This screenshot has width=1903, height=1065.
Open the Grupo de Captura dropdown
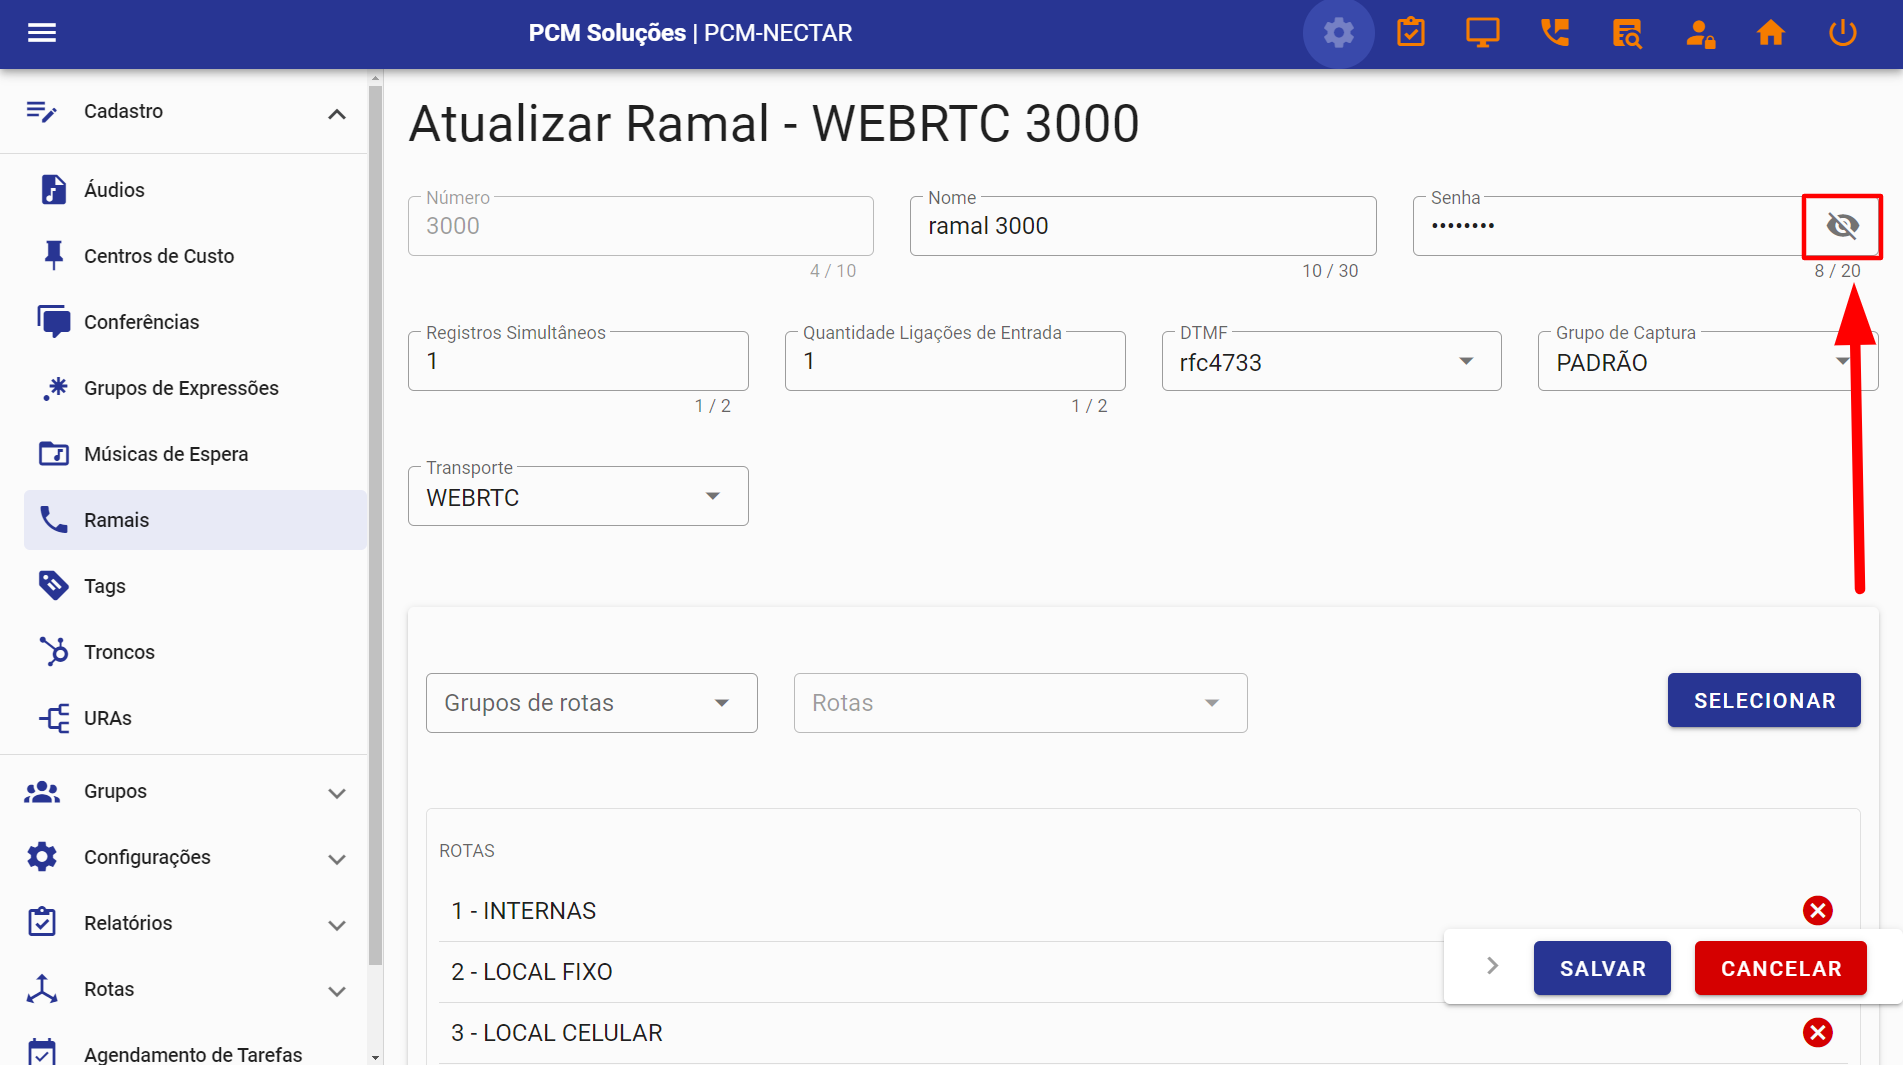tap(1707, 361)
